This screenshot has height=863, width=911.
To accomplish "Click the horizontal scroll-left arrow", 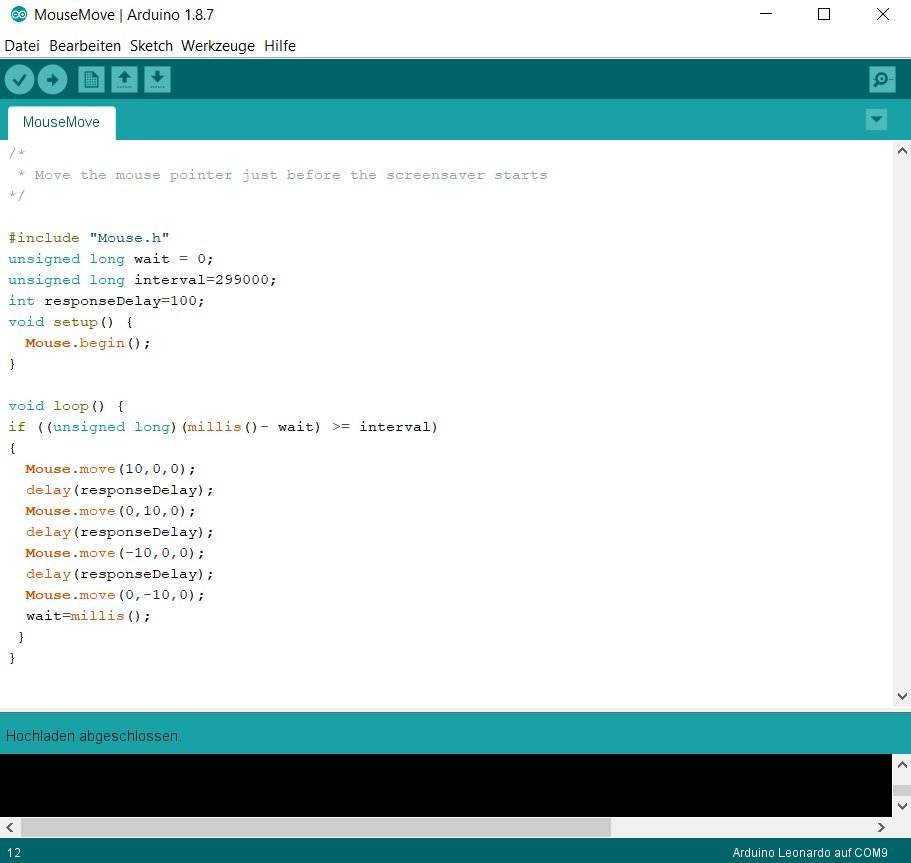I will (x=10, y=827).
